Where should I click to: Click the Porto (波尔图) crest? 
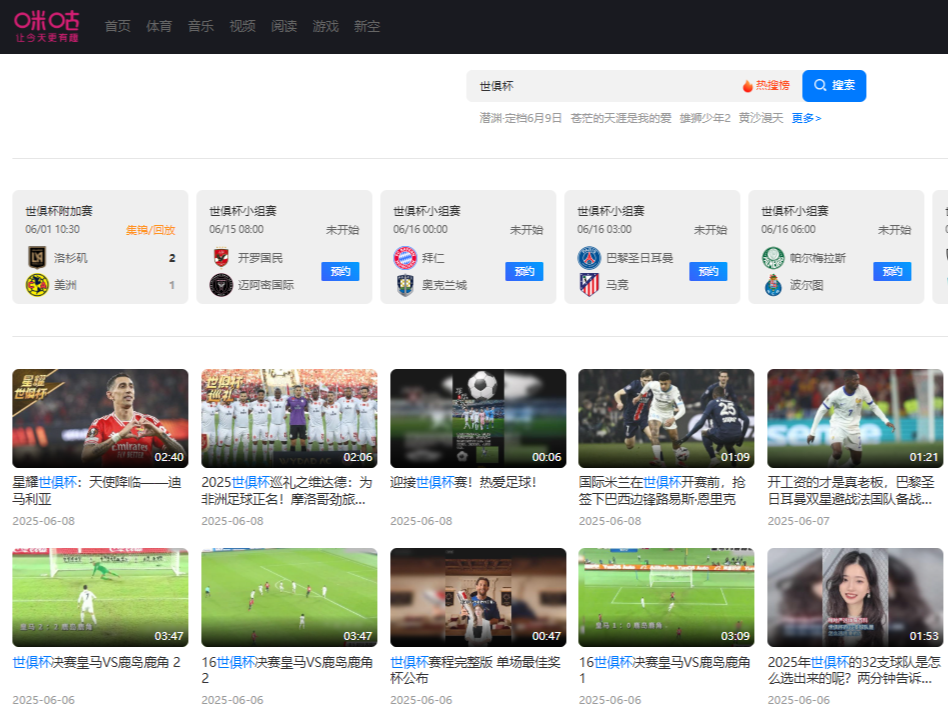pyautogui.click(x=773, y=285)
